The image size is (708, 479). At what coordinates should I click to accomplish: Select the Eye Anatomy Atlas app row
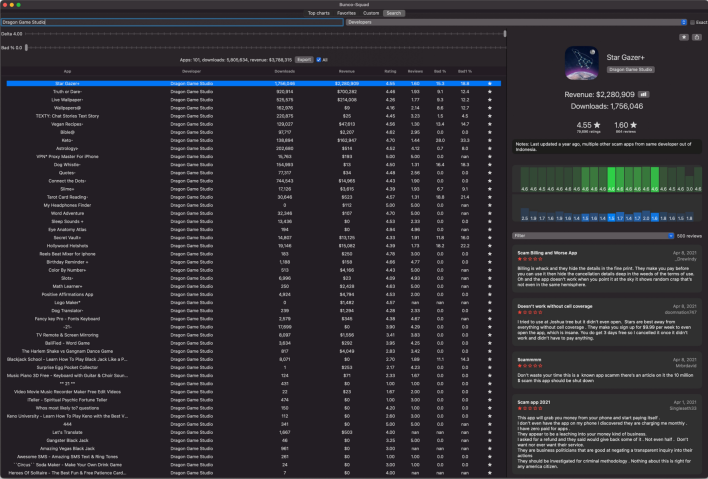(x=253, y=230)
